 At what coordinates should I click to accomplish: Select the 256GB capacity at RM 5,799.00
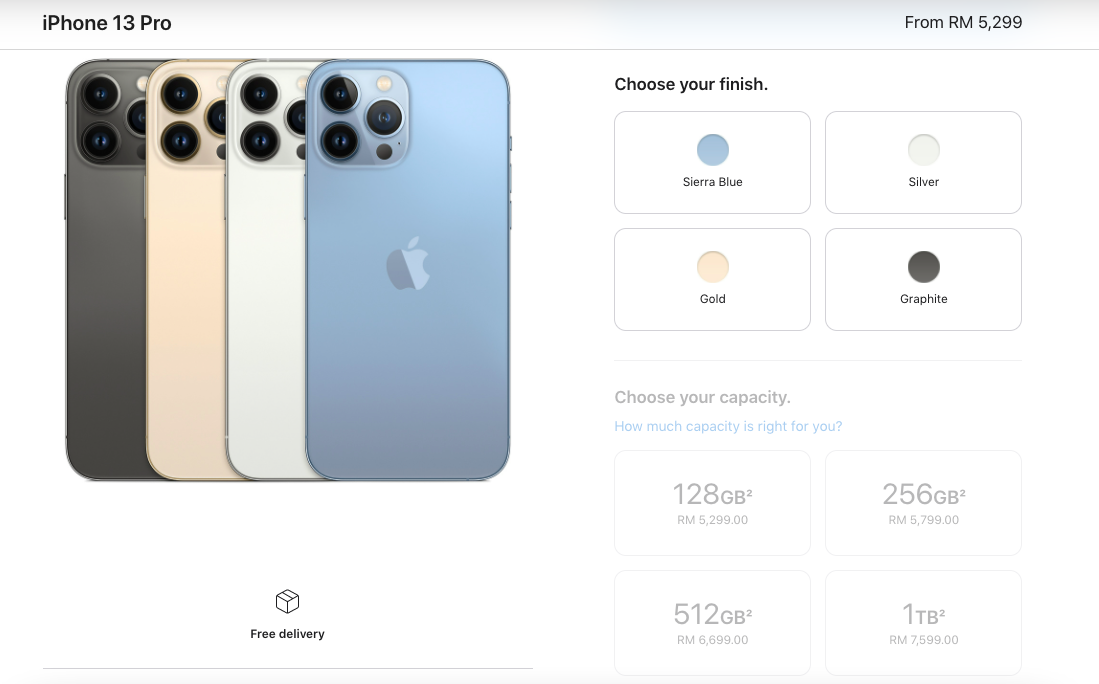(x=923, y=503)
